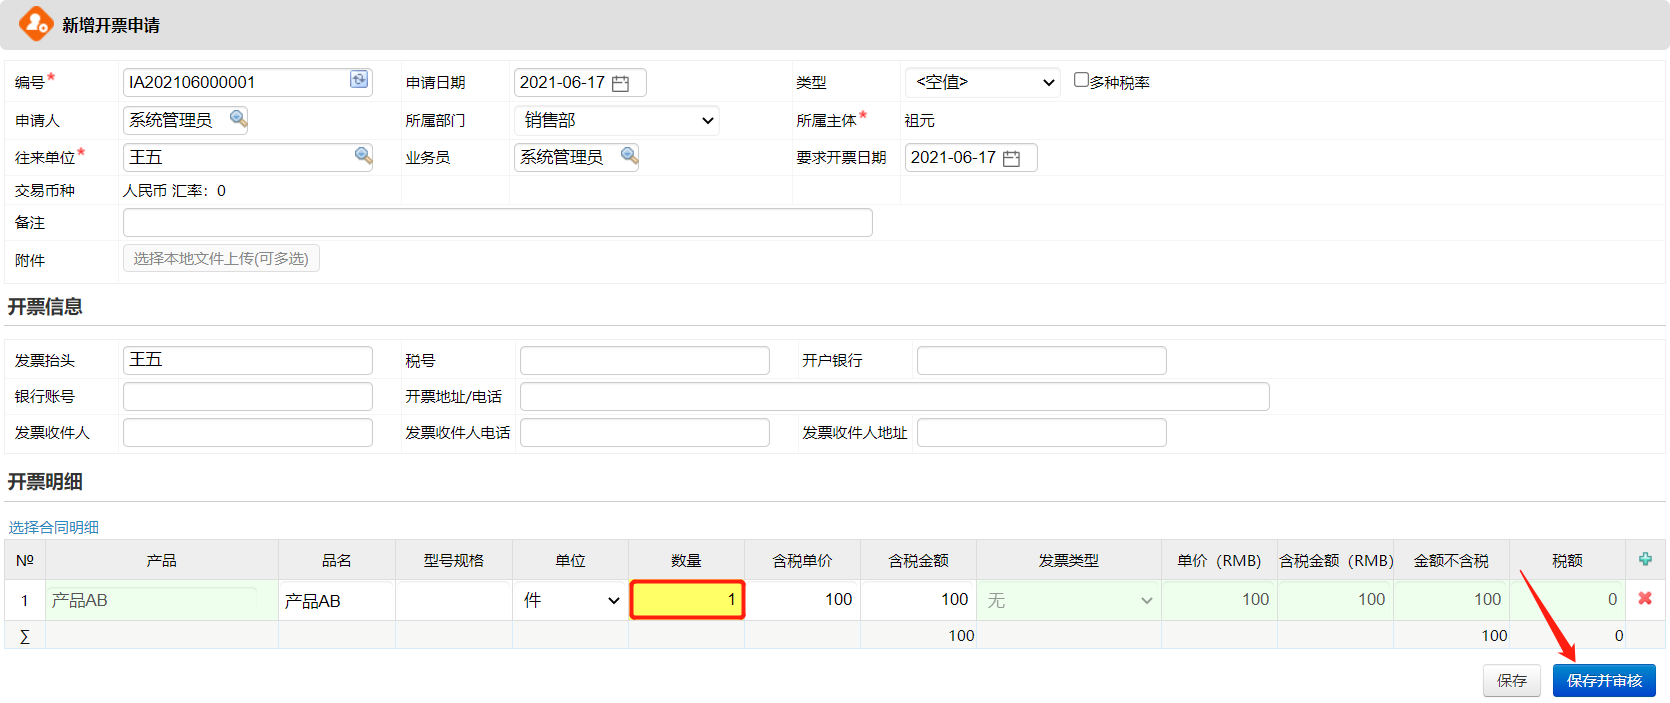Click the auto-generate number icon in 编号 field

359,80
